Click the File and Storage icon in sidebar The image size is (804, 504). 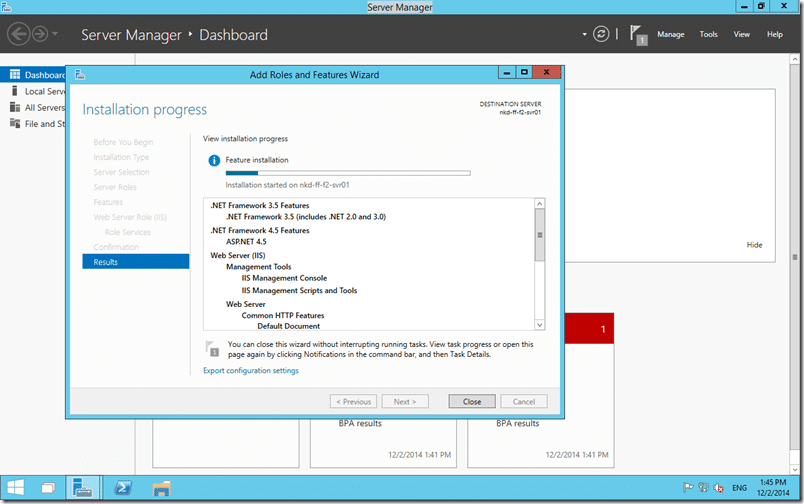[15, 124]
